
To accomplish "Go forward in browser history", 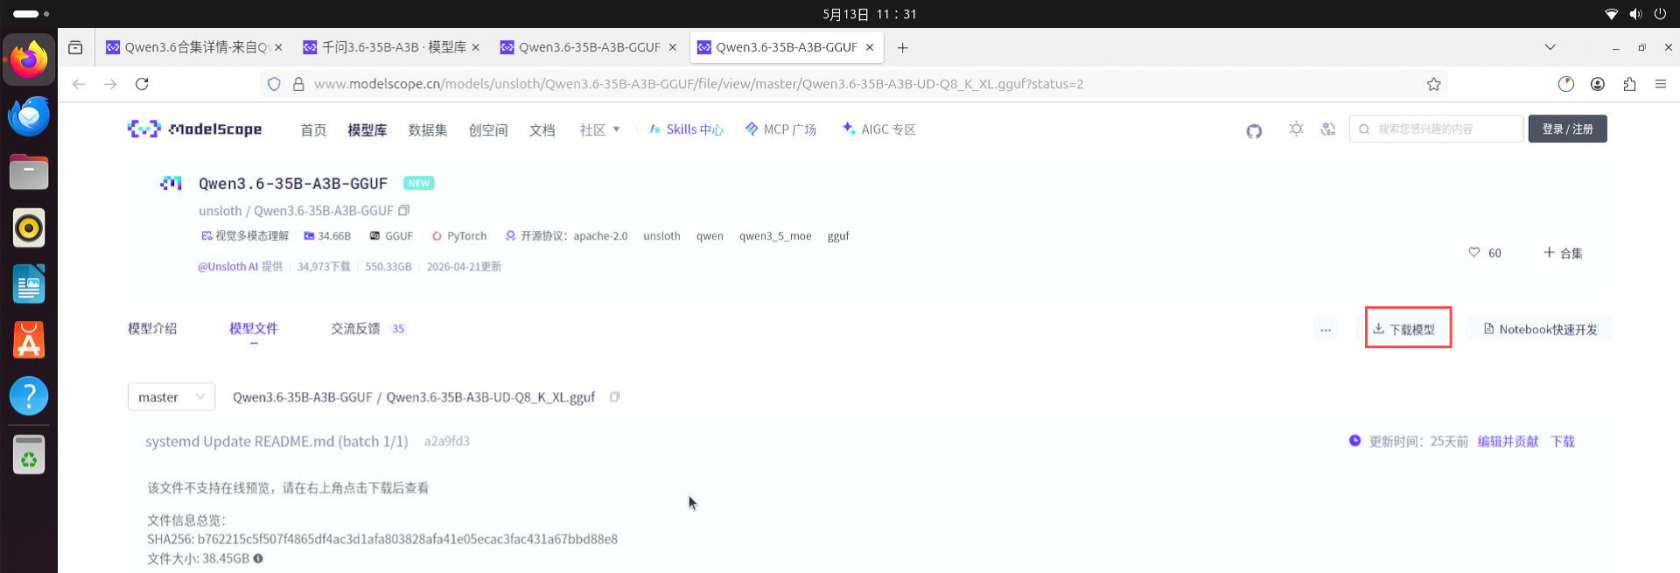I will [x=110, y=84].
